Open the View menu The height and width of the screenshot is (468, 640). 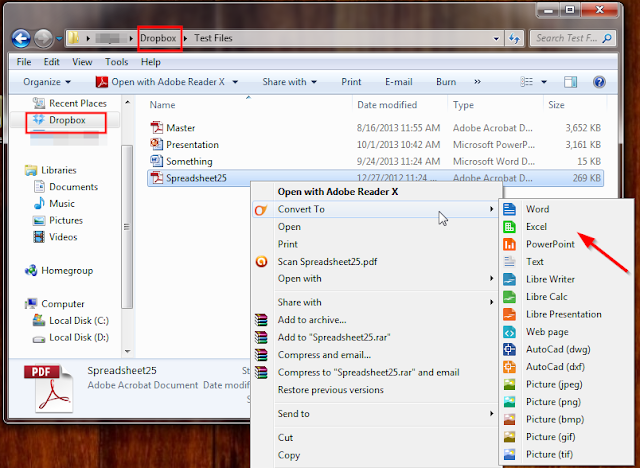coord(82,62)
